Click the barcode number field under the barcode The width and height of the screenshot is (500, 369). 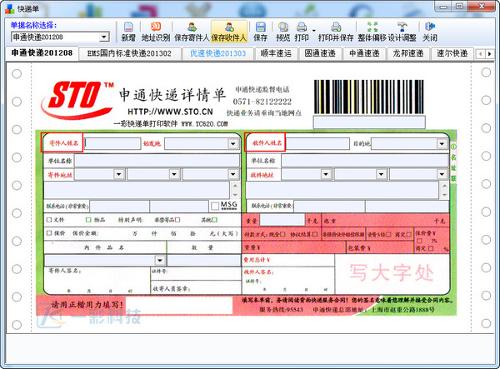click(x=369, y=122)
